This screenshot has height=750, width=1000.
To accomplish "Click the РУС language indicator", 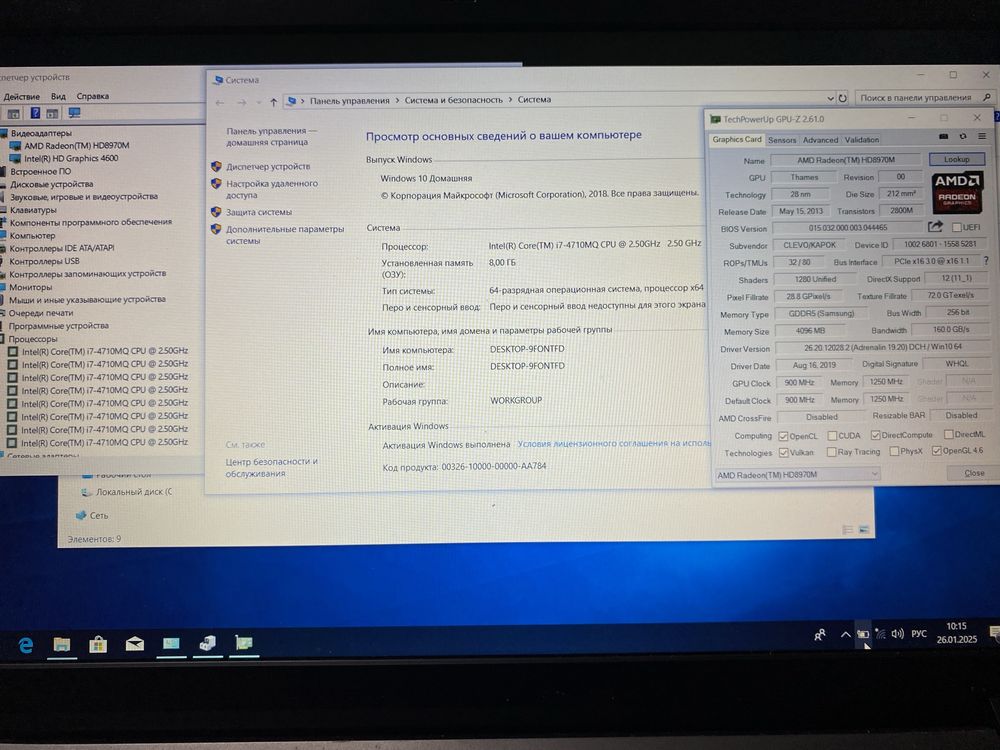I will click(919, 633).
